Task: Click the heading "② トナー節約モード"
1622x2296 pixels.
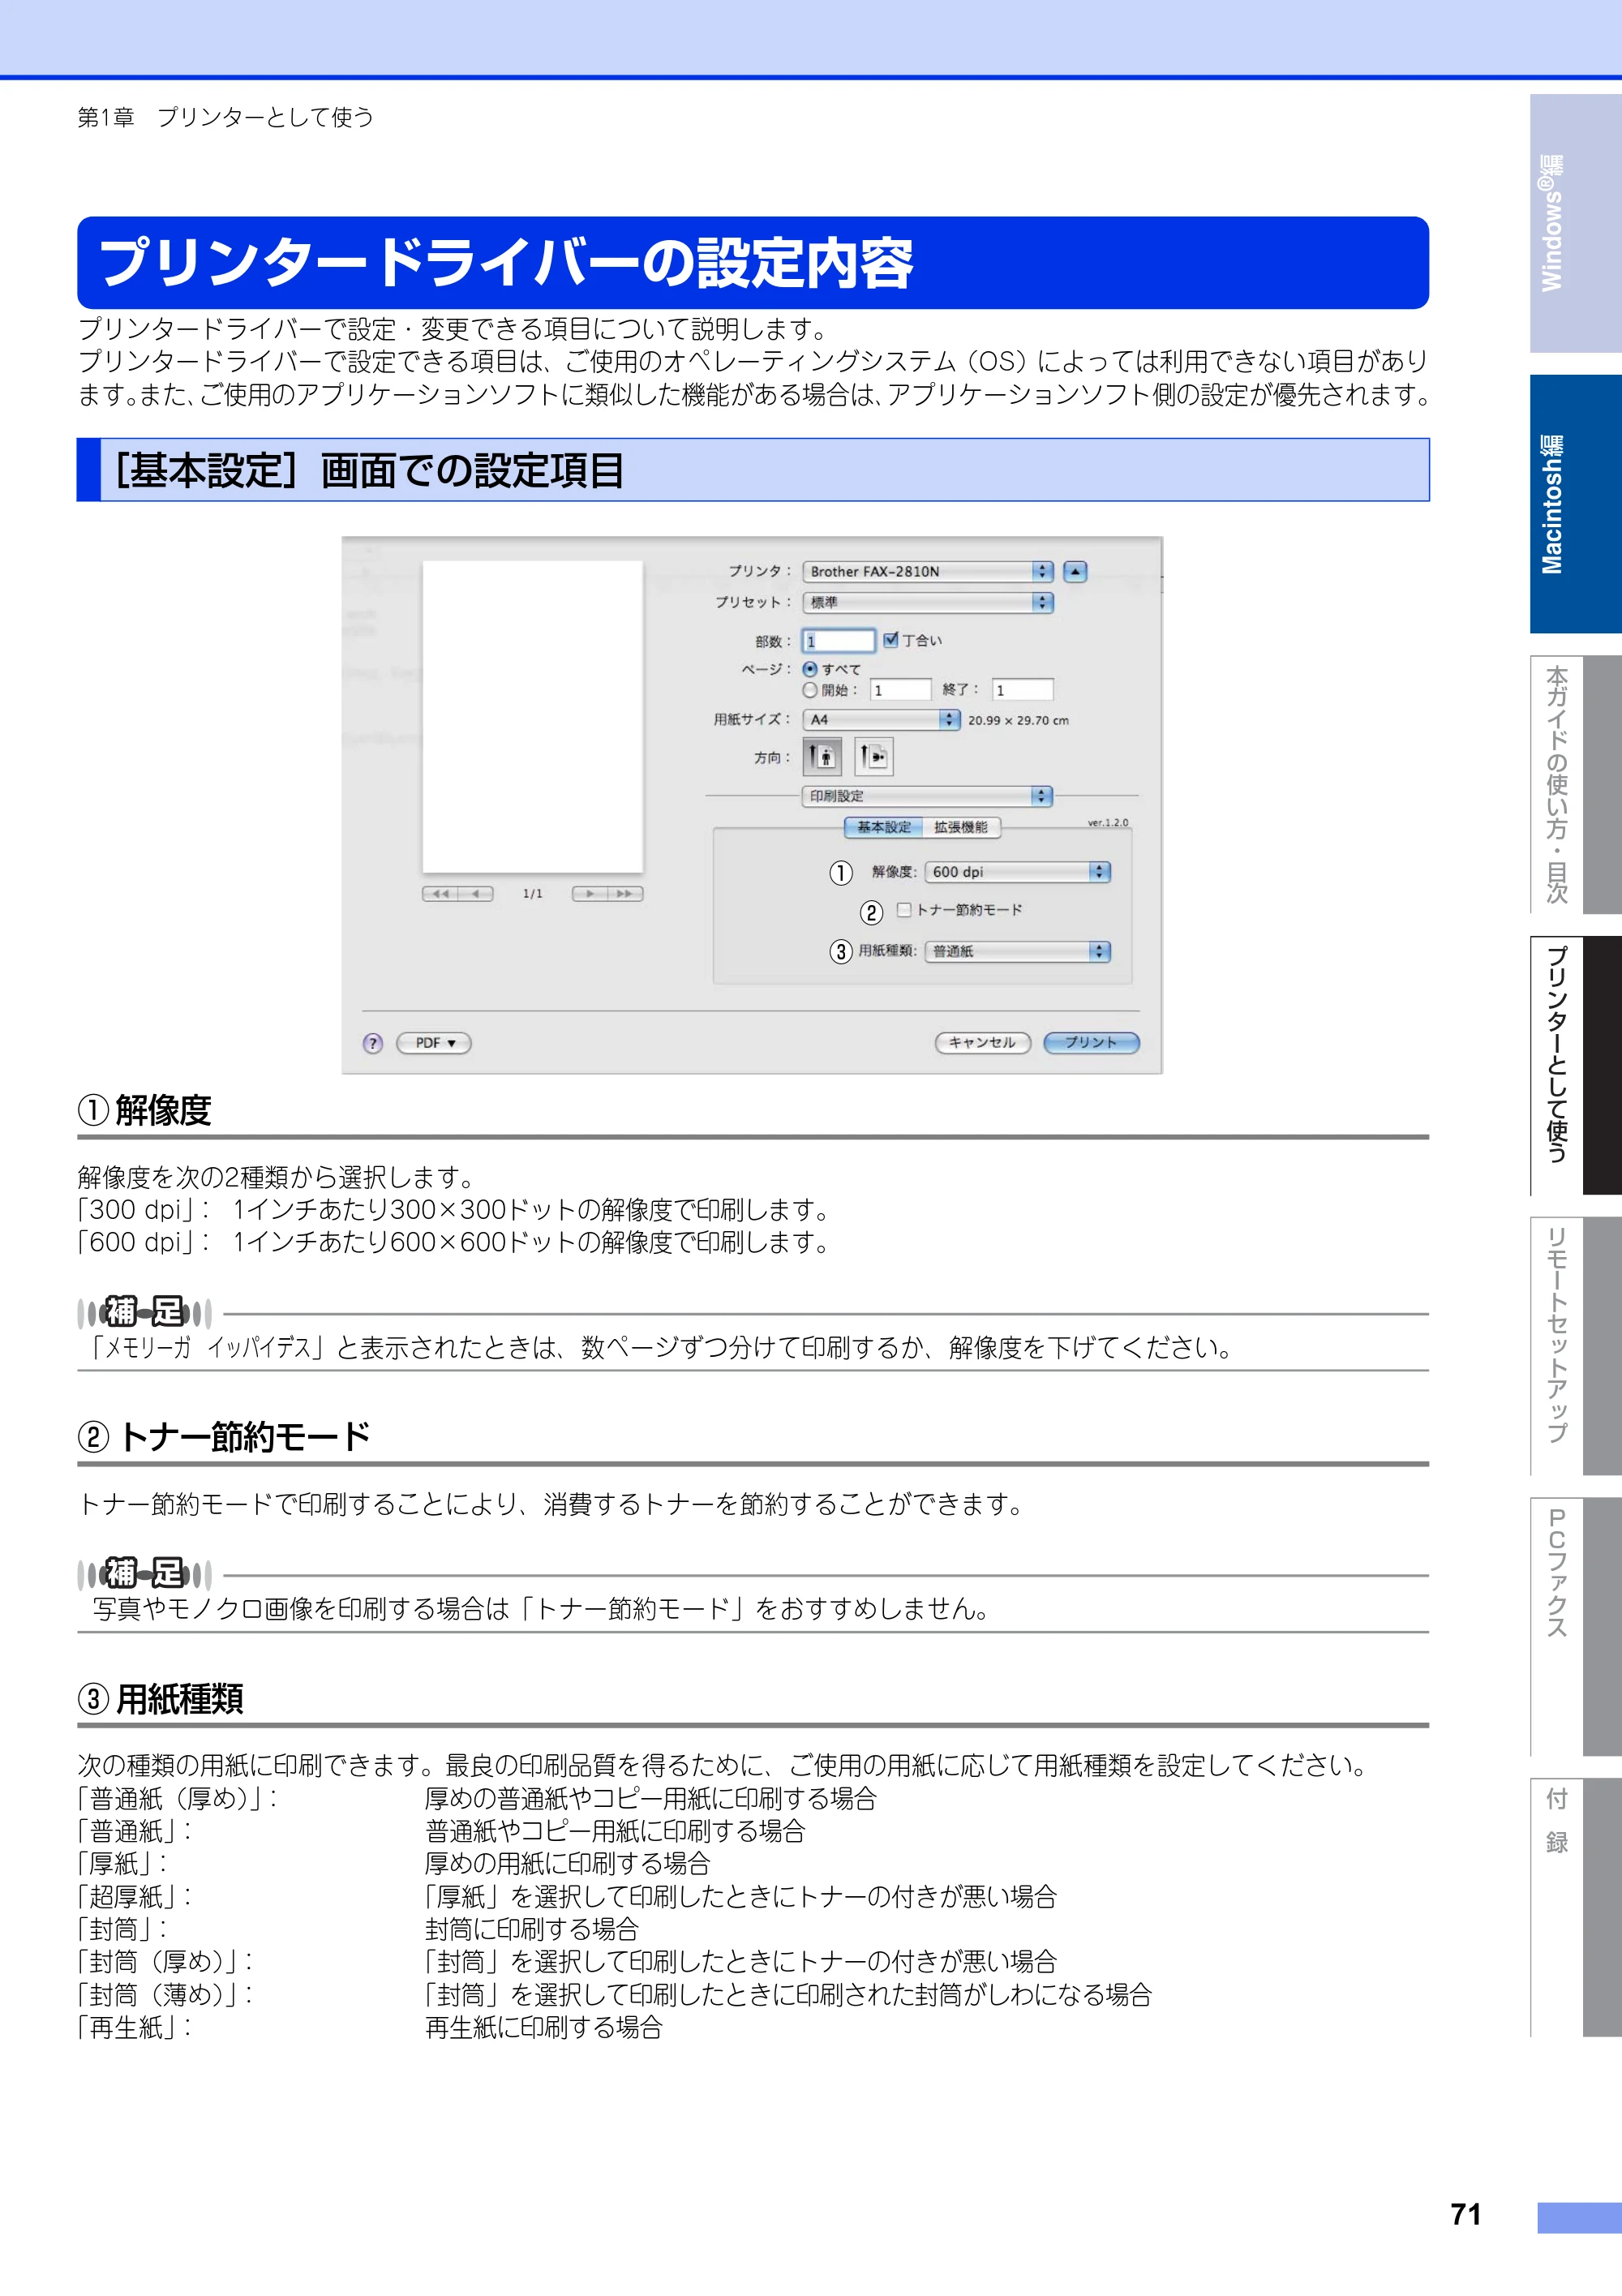Action: pos(224,1437)
